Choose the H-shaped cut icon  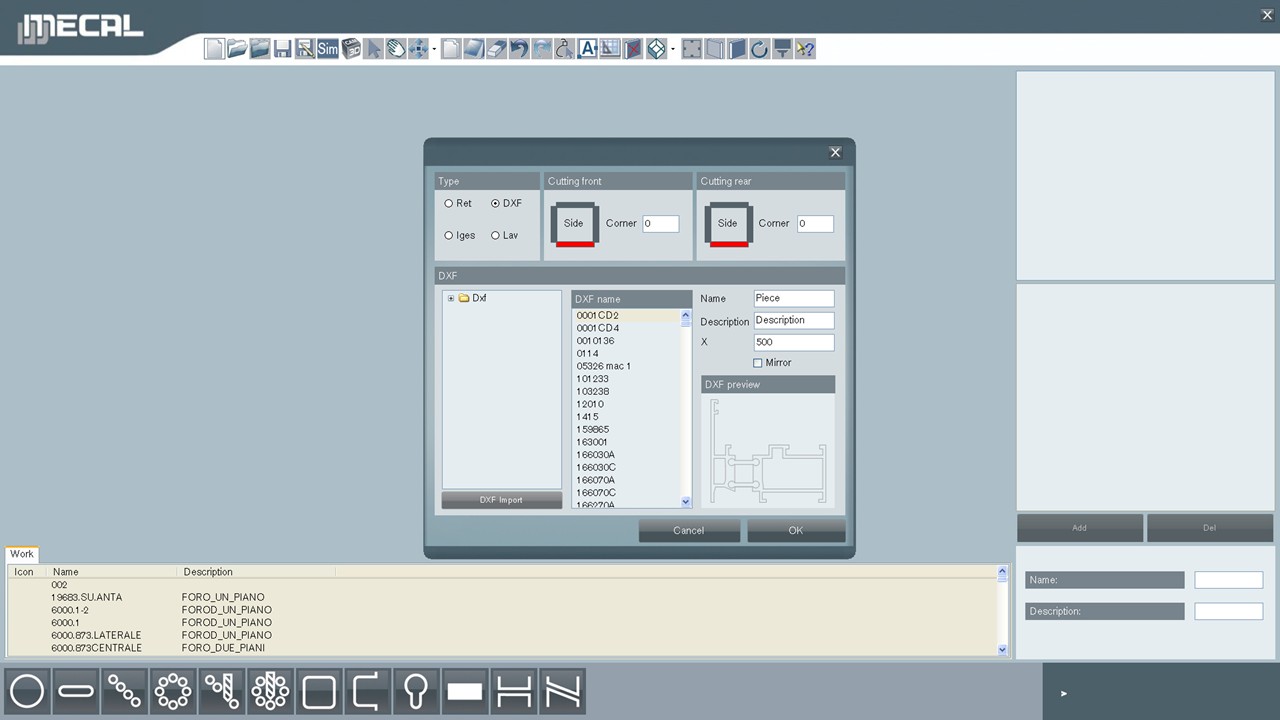click(x=513, y=691)
